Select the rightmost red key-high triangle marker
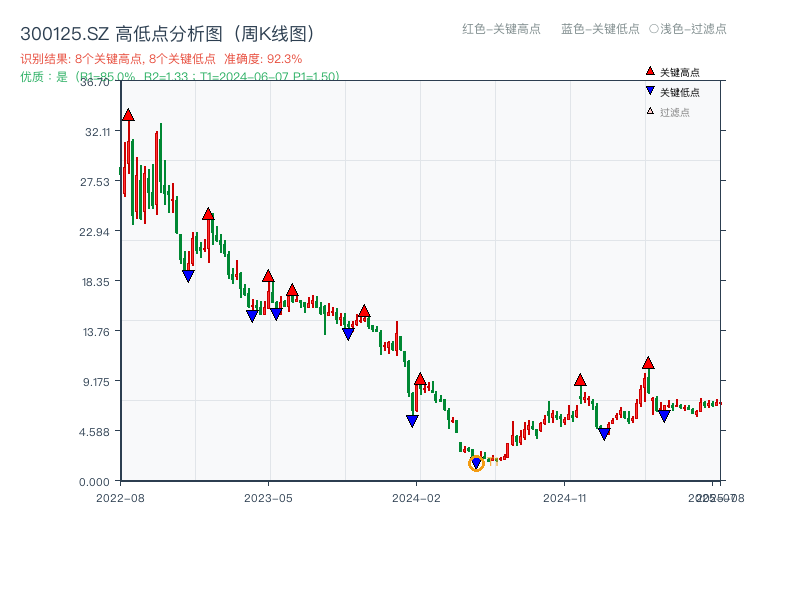The width and height of the screenshot is (800, 600). tap(647, 364)
